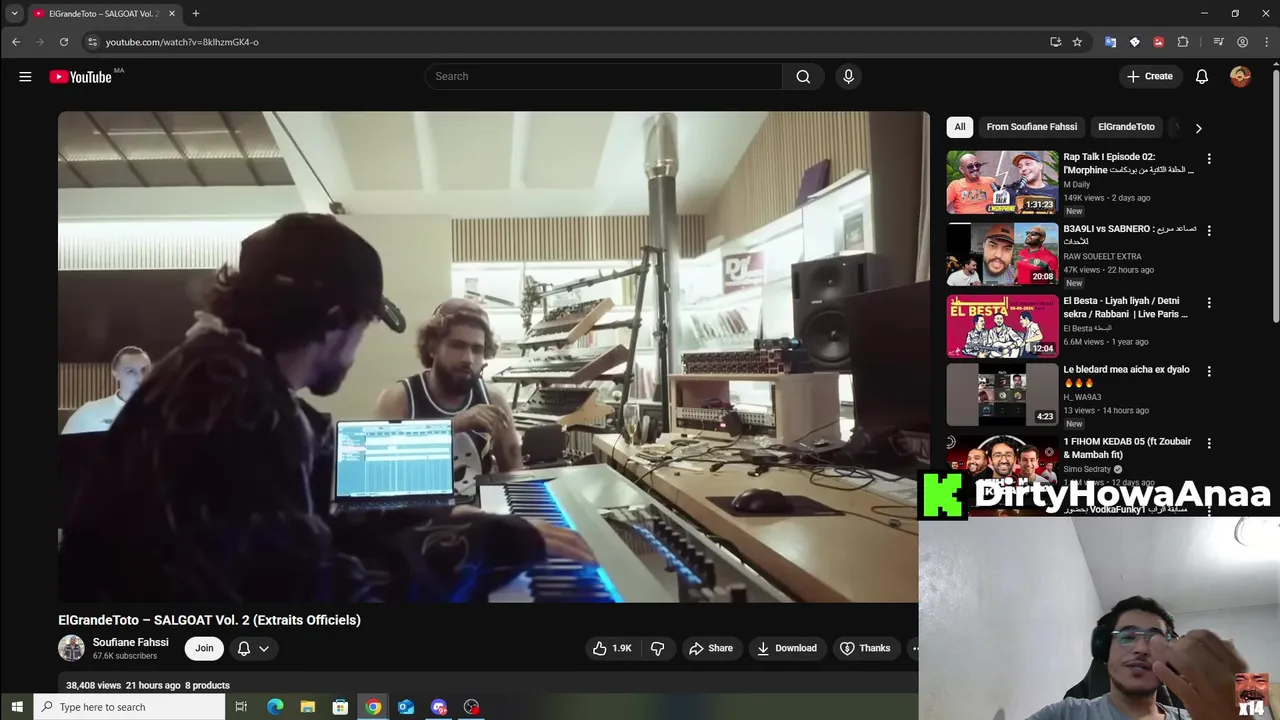This screenshot has height=720, width=1280.
Task: Install or cast icon in address bar
Action: [1055, 42]
